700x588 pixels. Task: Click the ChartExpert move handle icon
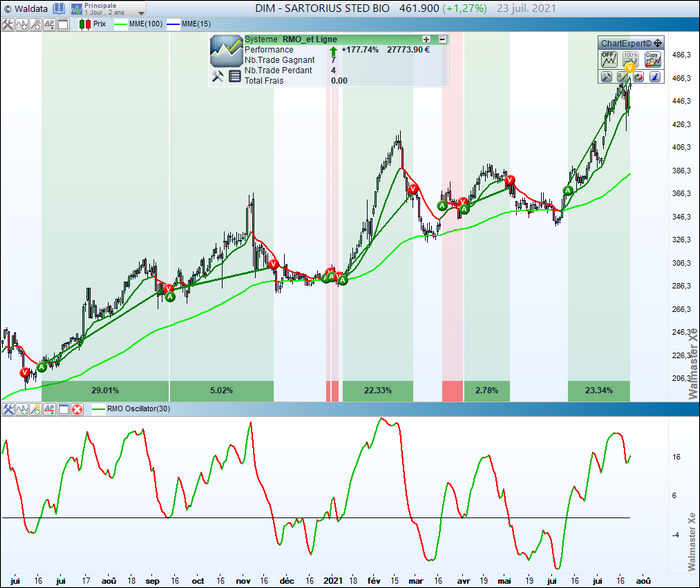(x=658, y=43)
